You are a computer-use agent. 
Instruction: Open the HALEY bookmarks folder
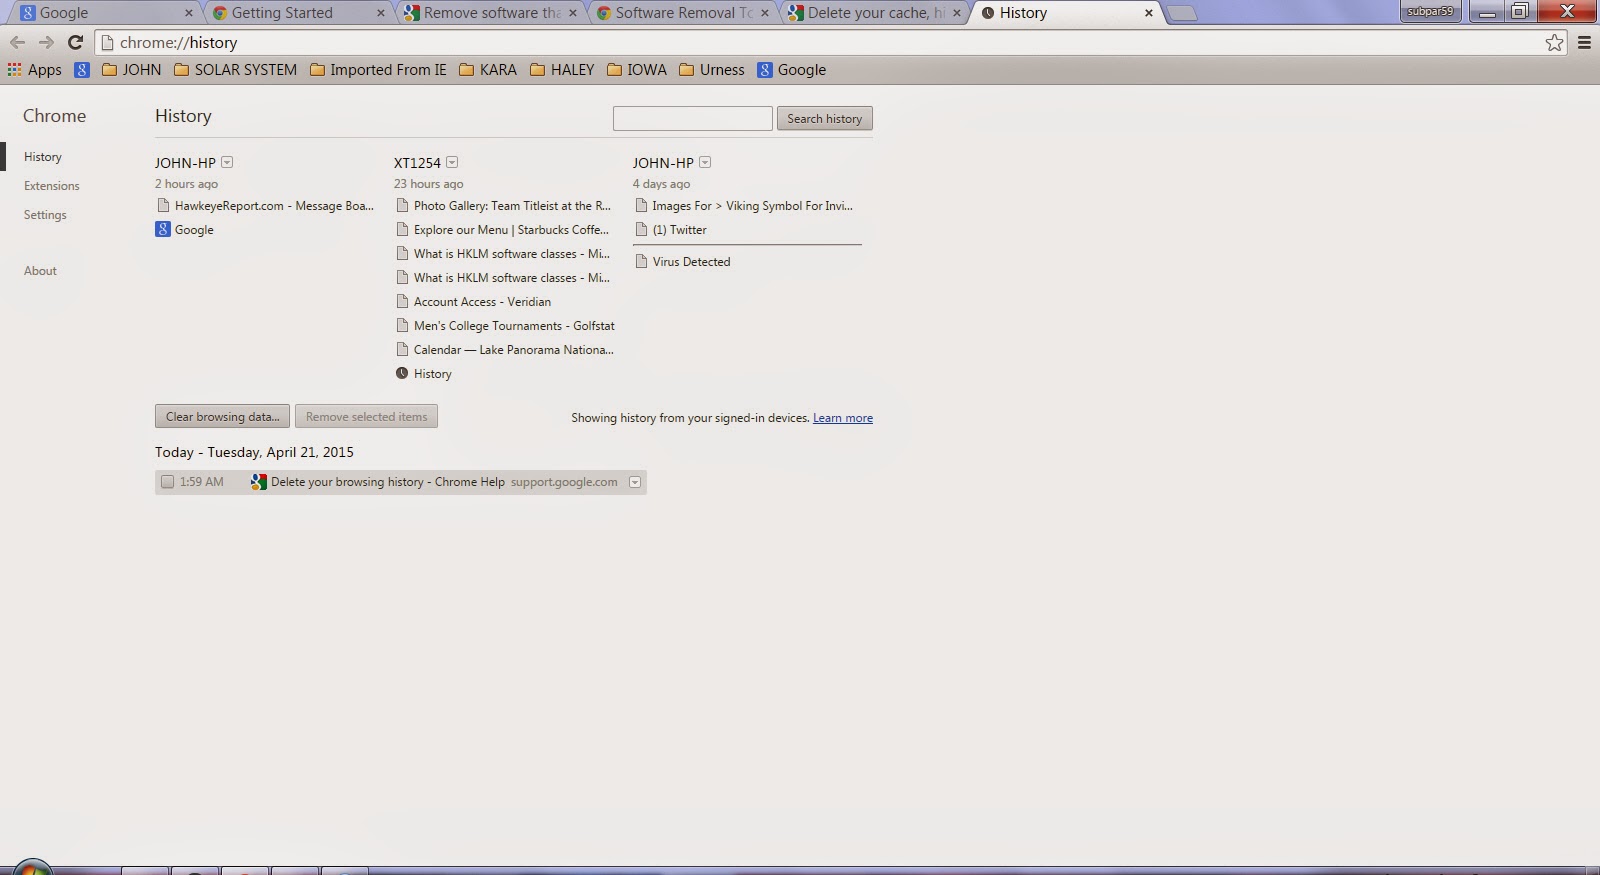point(562,70)
